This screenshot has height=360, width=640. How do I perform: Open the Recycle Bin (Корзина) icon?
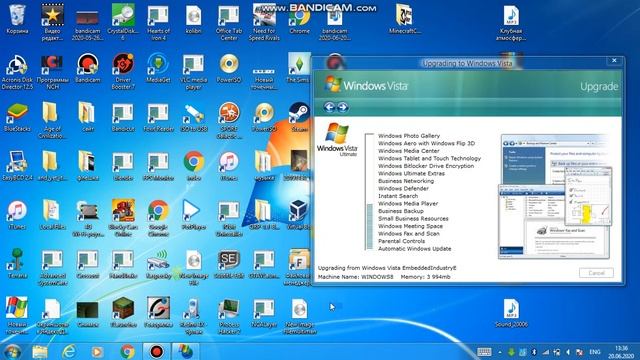tap(17, 19)
